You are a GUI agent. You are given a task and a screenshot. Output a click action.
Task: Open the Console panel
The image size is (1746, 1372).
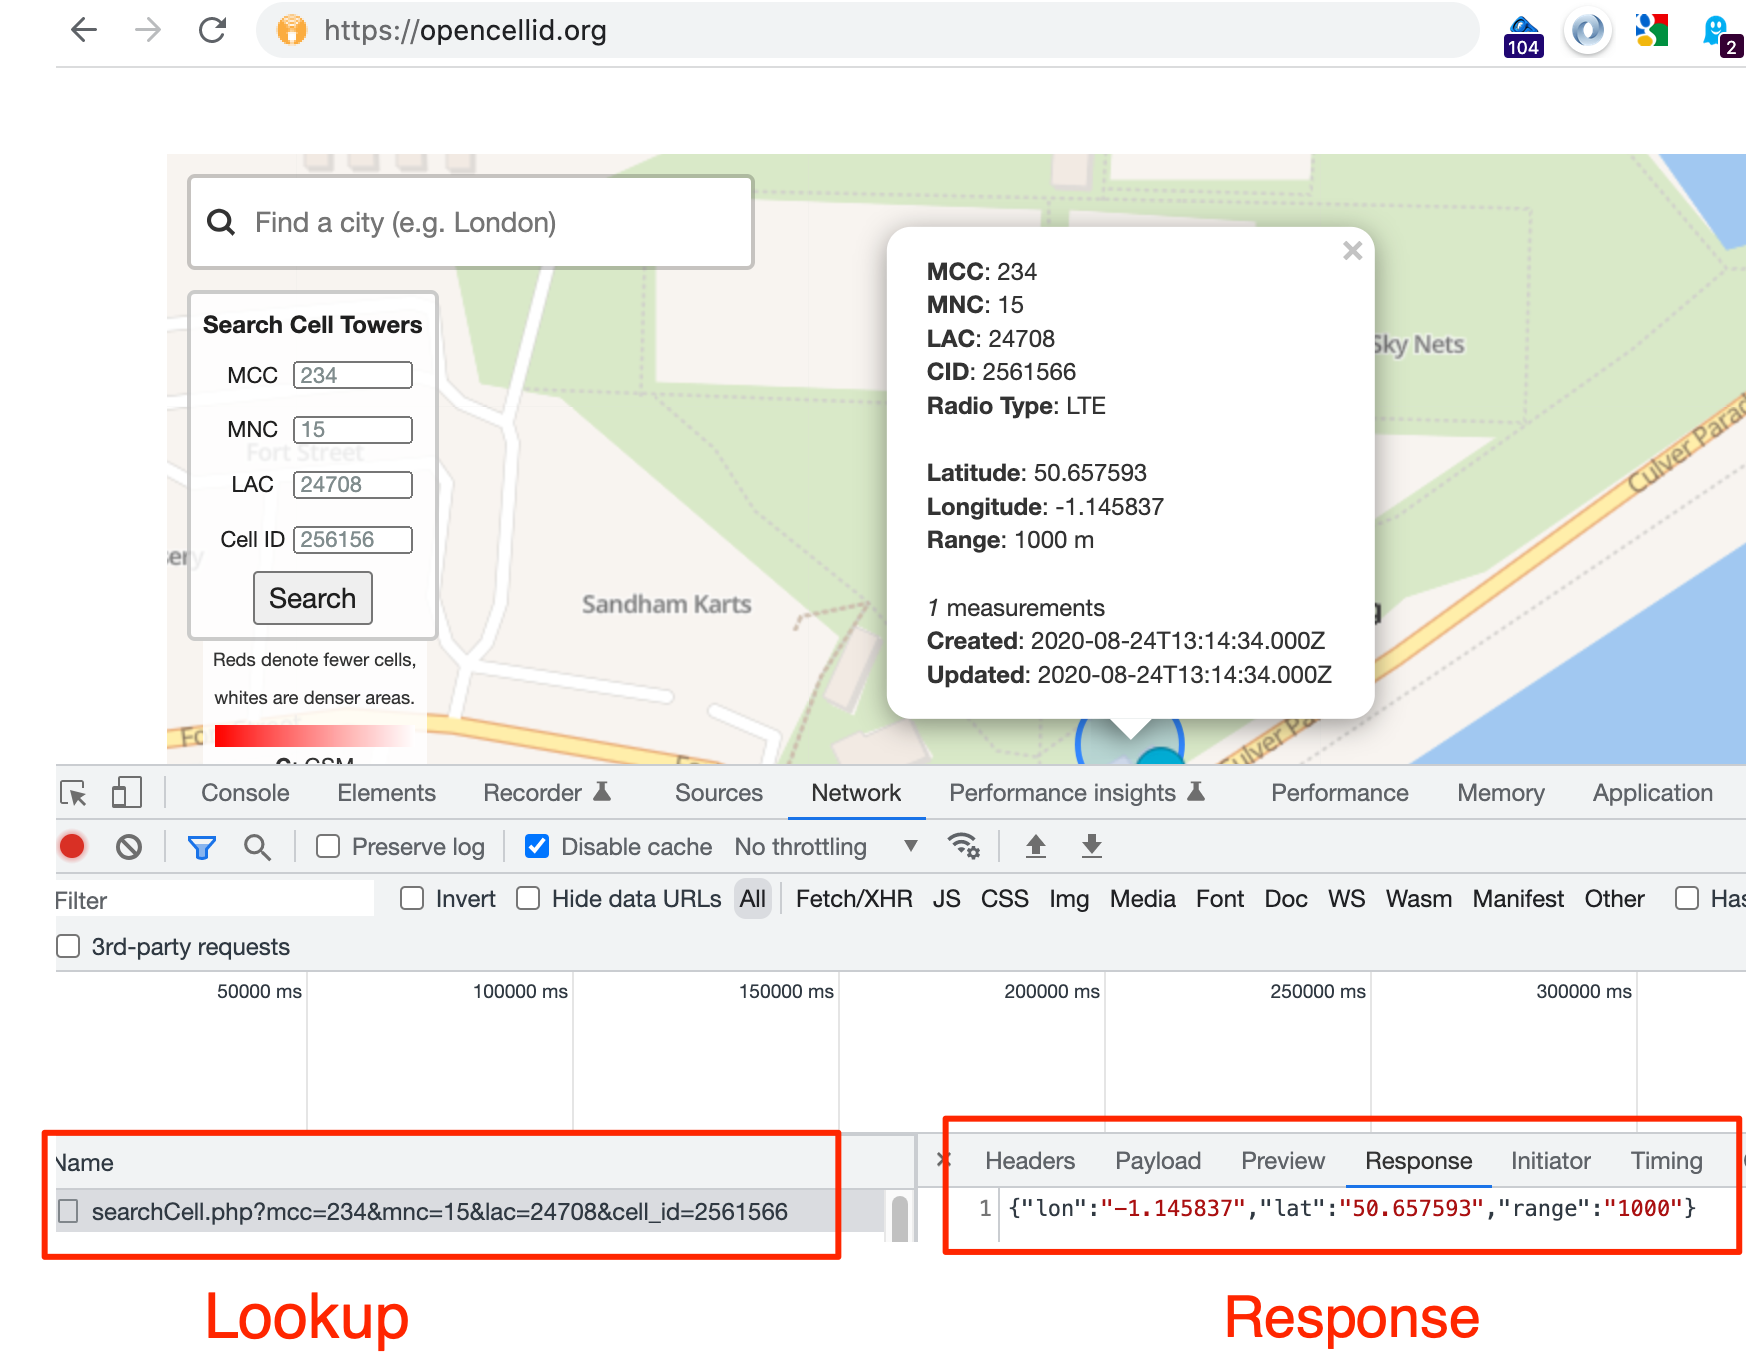(x=244, y=792)
